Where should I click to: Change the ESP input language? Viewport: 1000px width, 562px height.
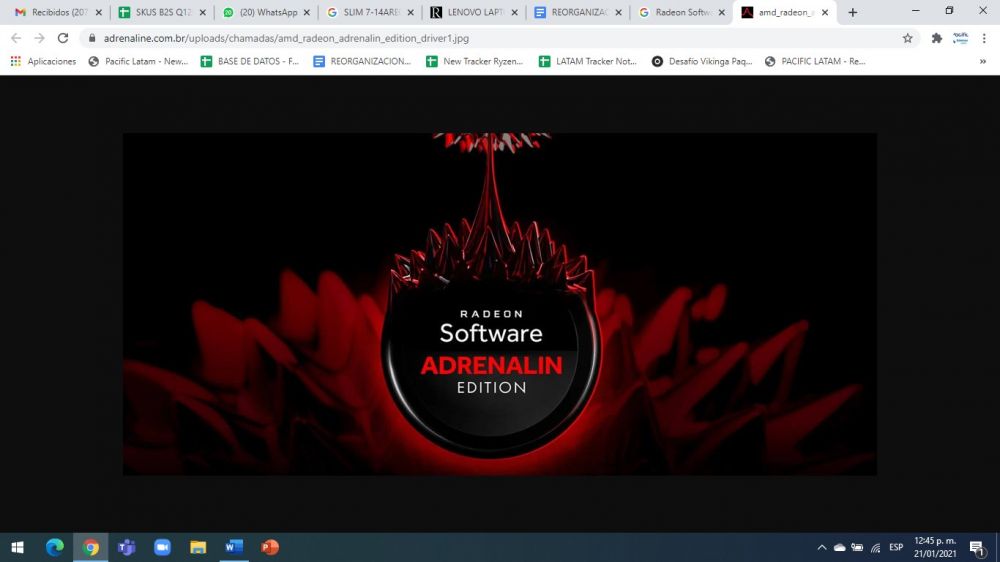896,547
